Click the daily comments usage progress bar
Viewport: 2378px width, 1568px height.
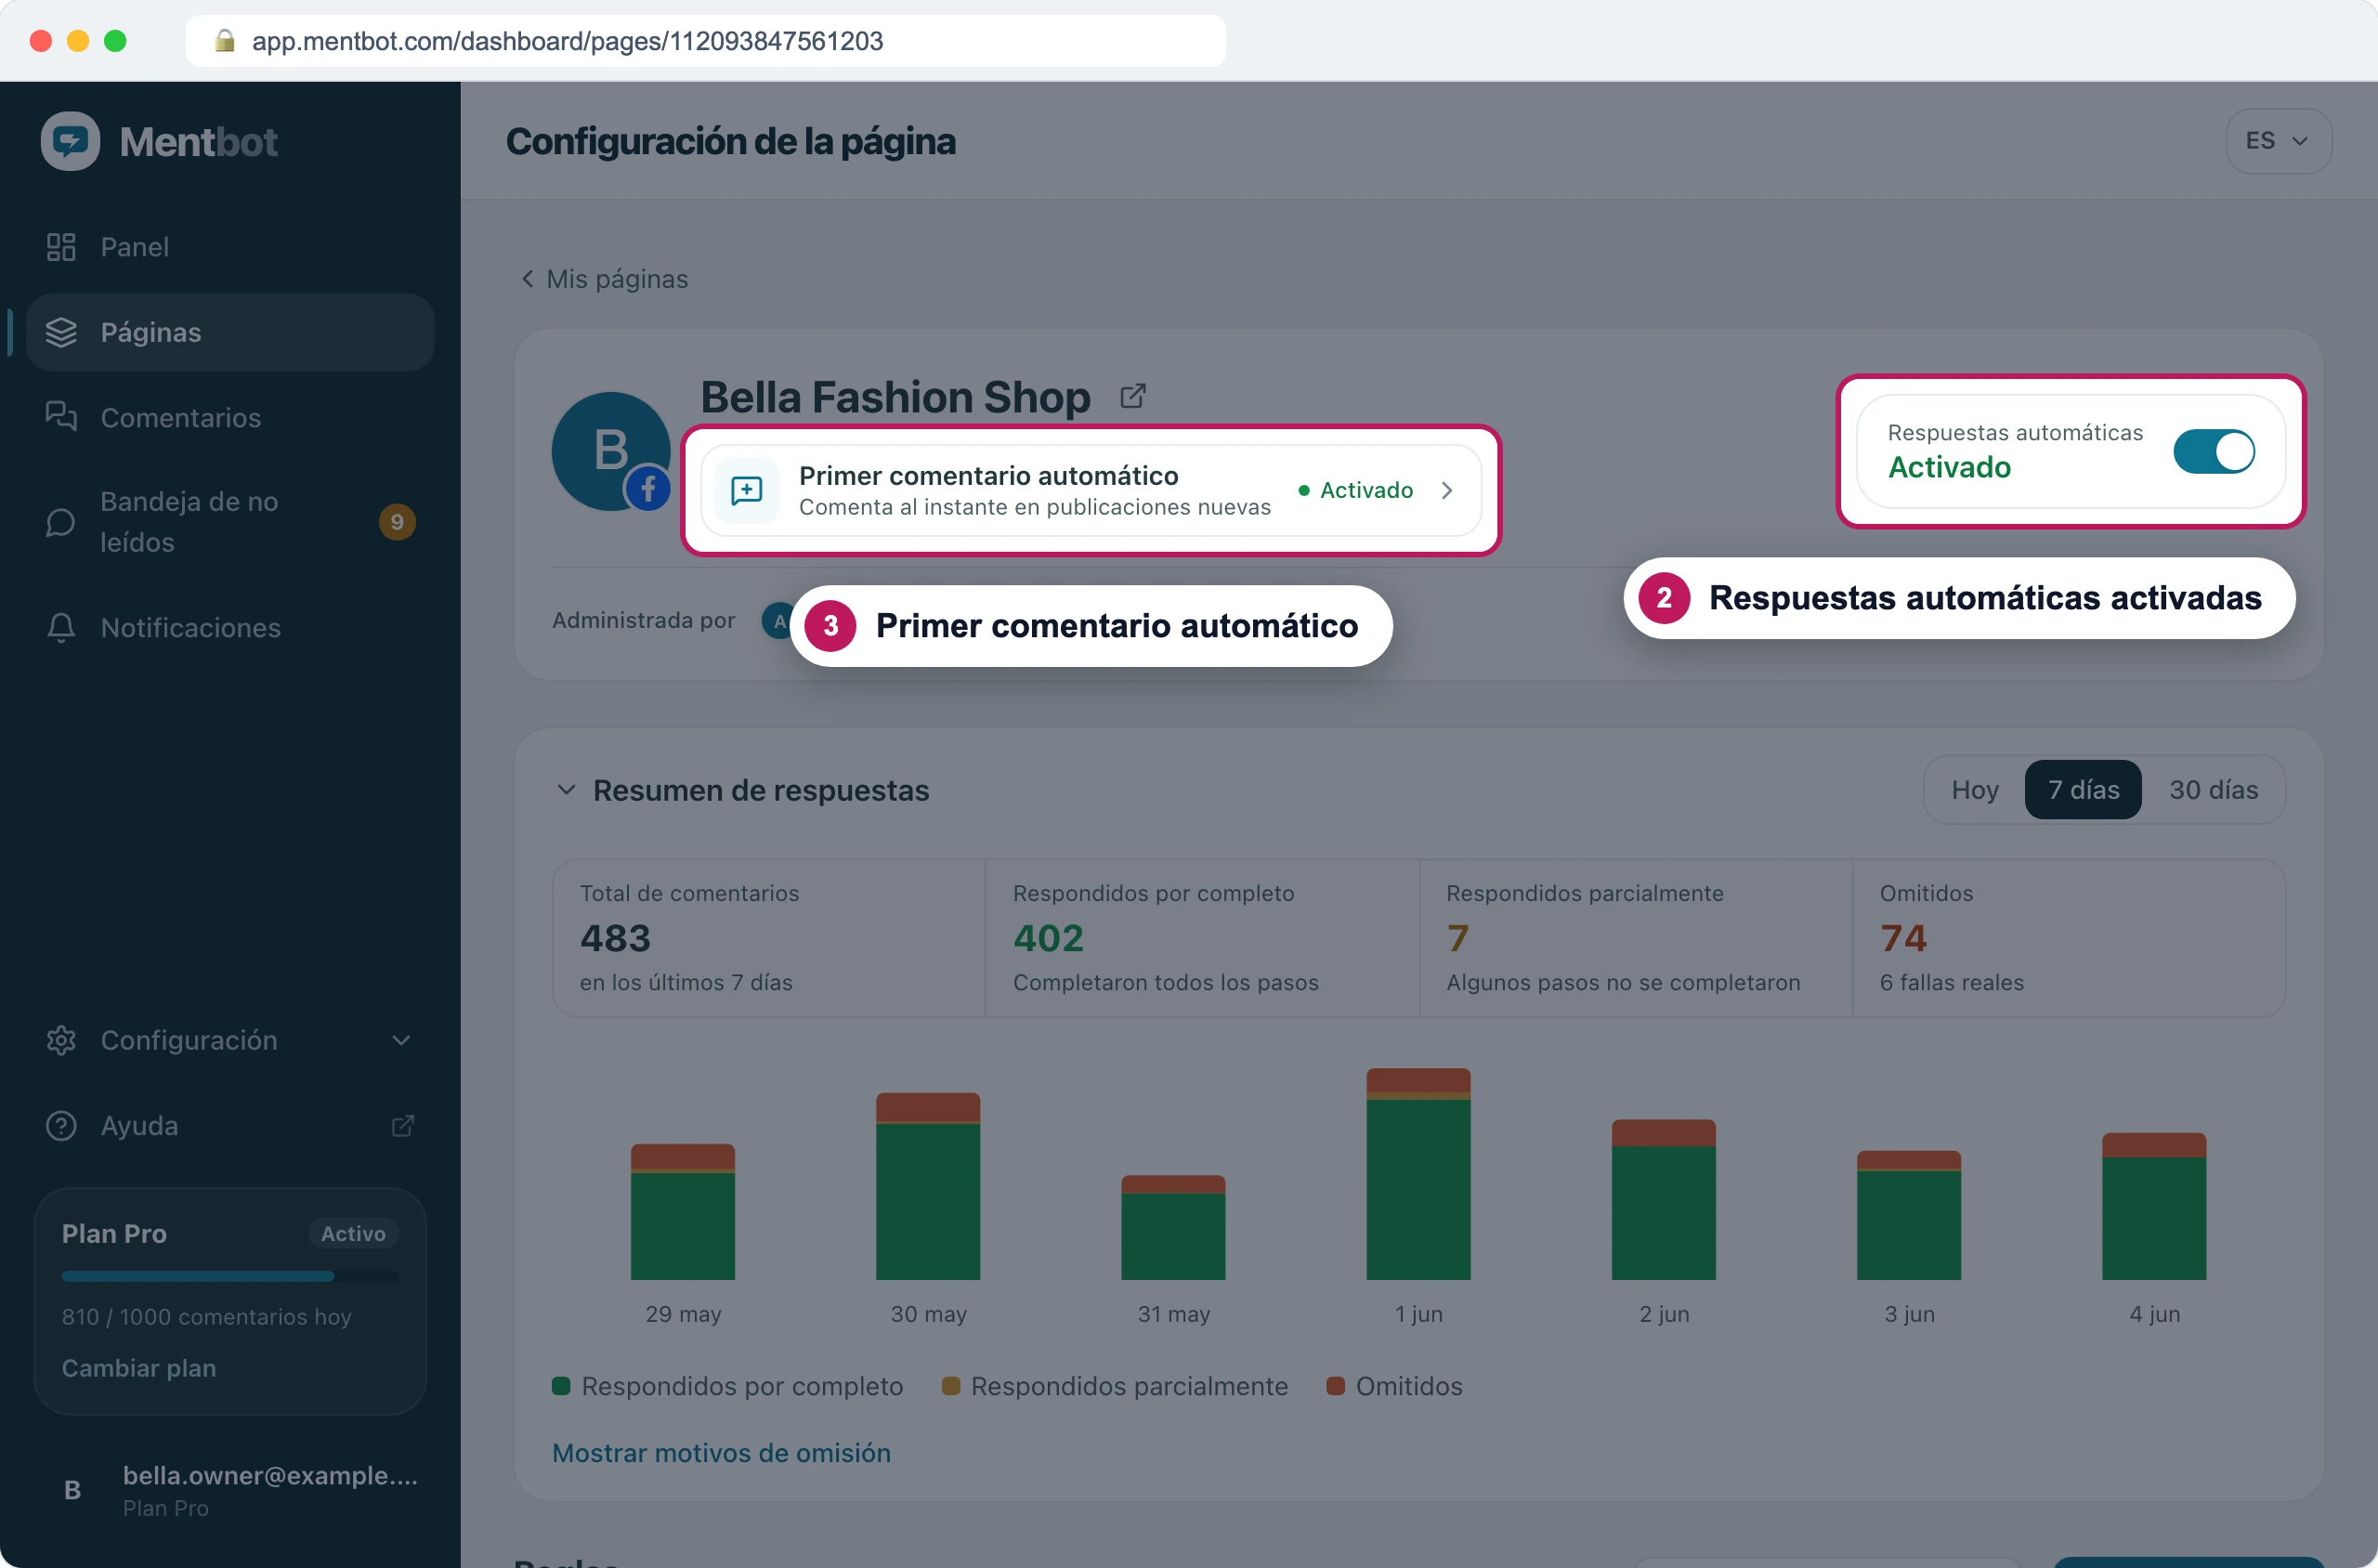[230, 1276]
